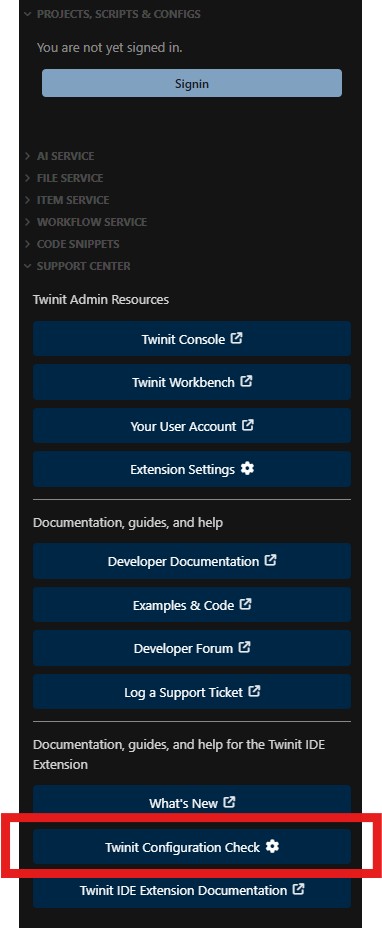Open the Twinit Console button

[x=192, y=339]
